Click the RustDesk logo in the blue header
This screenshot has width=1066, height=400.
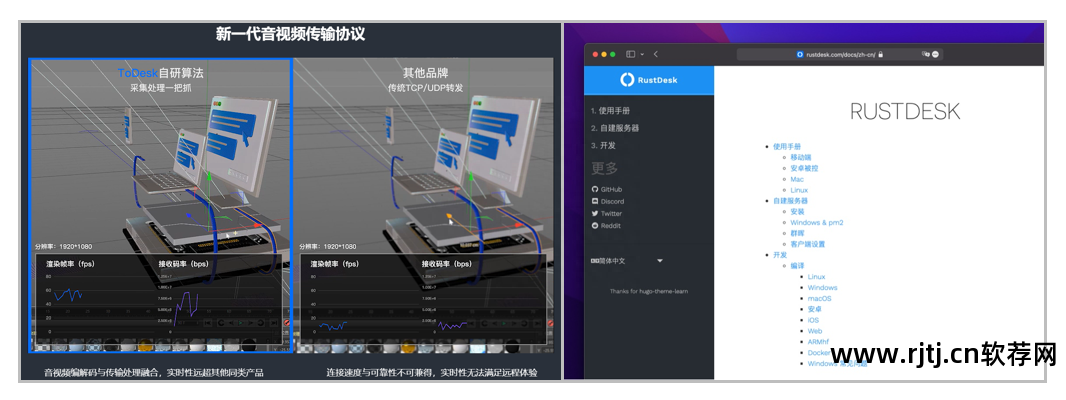pyautogui.click(x=649, y=80)
